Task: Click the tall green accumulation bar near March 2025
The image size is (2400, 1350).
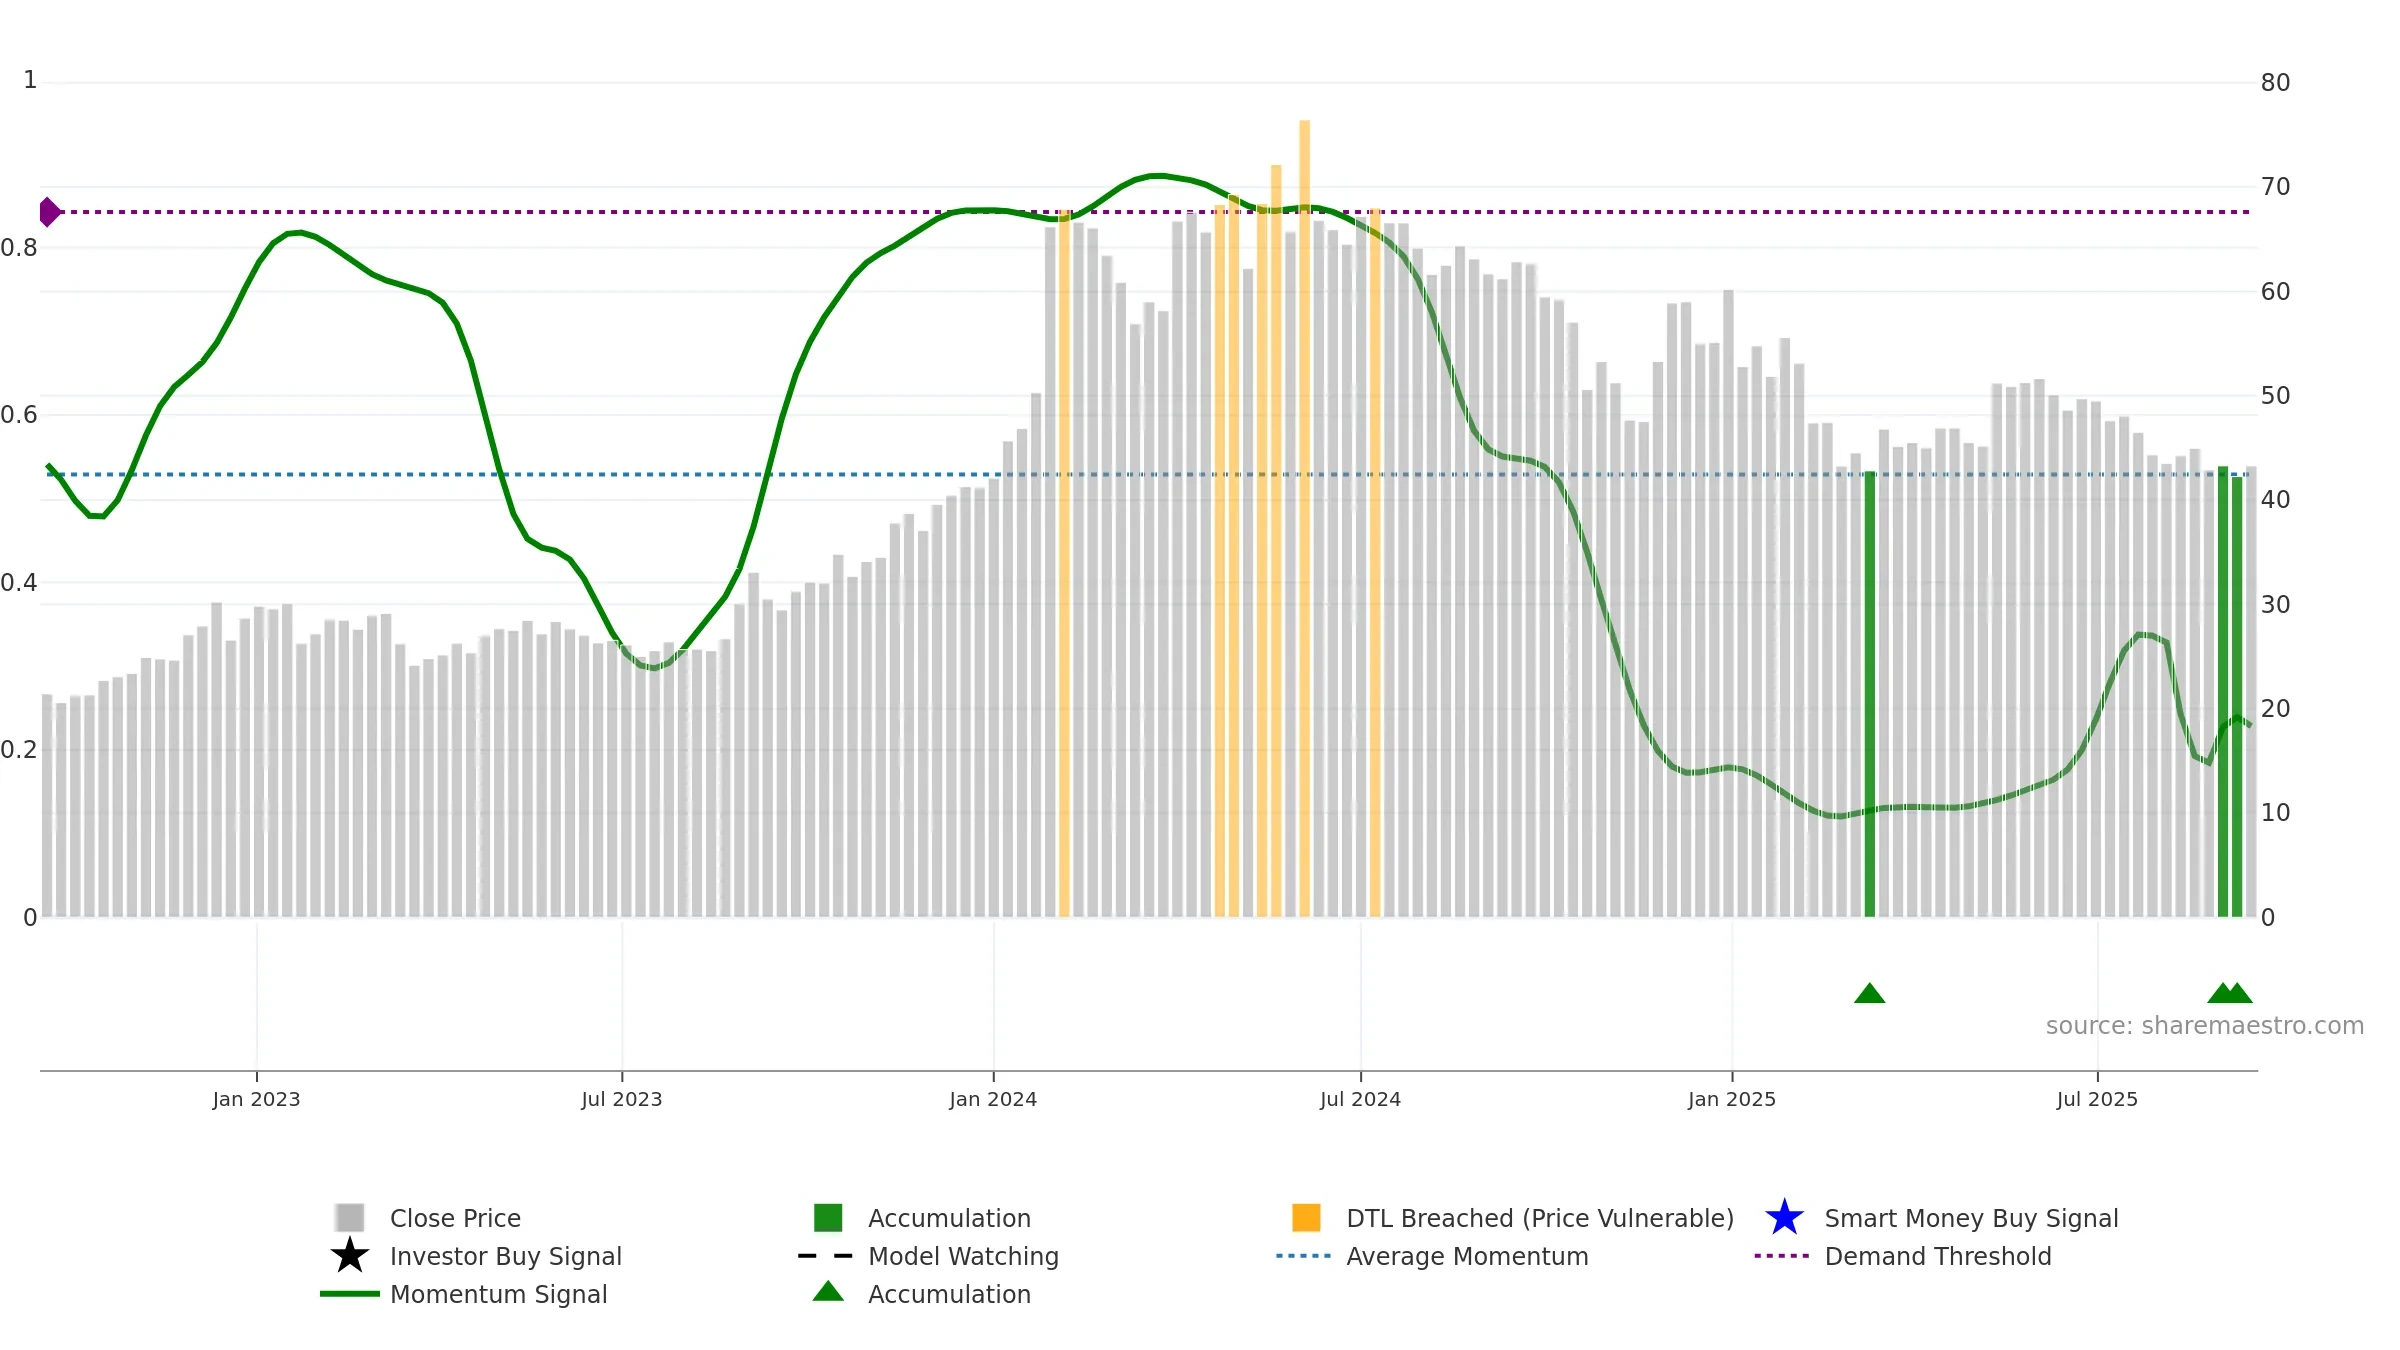Action: 1870,694
